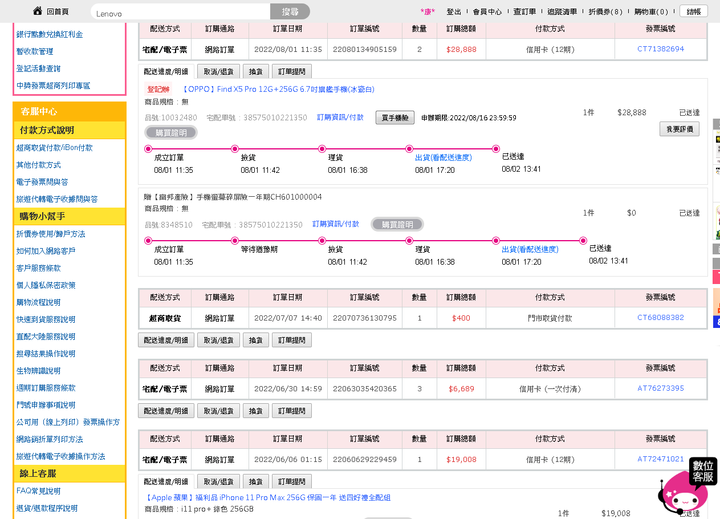Viewport: 720px width, 519px height.
Task: Click the 等待猶豫期 progress dot
Action: [x=235, y=241]
